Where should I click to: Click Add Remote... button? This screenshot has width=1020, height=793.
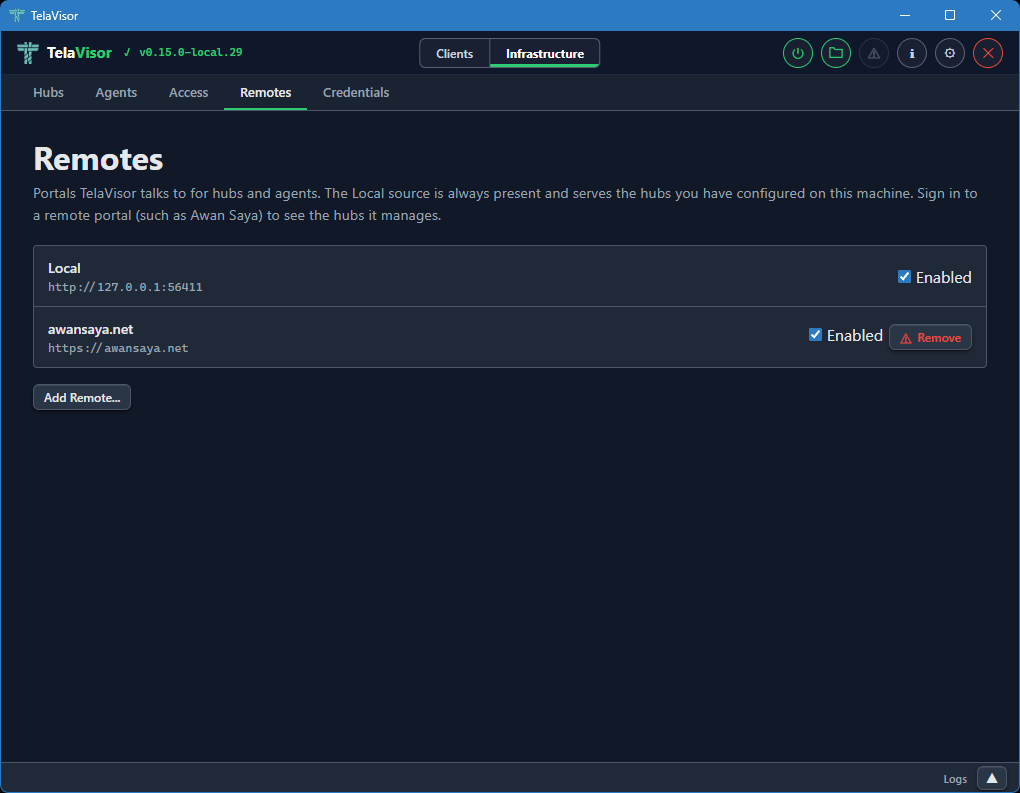[82, 397]
